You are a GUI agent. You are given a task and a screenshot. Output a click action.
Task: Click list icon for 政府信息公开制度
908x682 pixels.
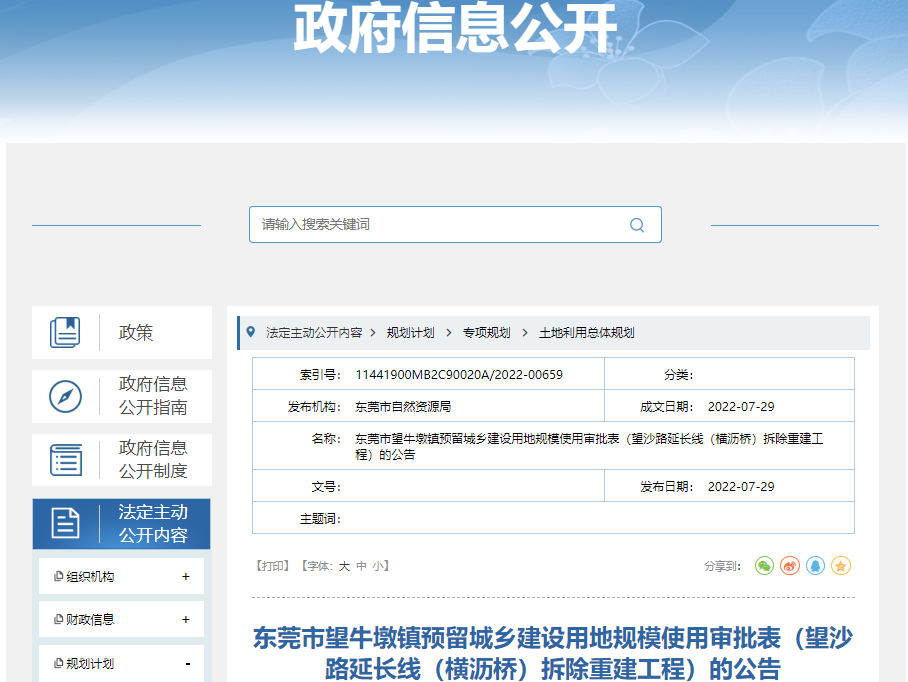point(65,460)
